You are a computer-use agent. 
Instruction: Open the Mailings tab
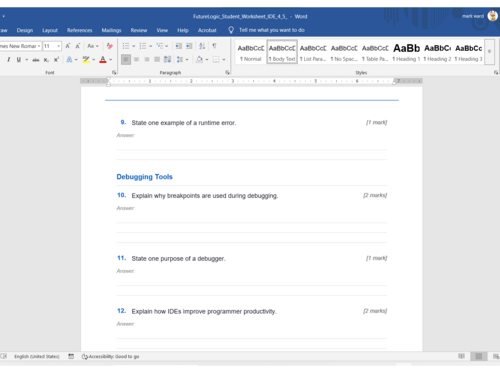point(111,30)
